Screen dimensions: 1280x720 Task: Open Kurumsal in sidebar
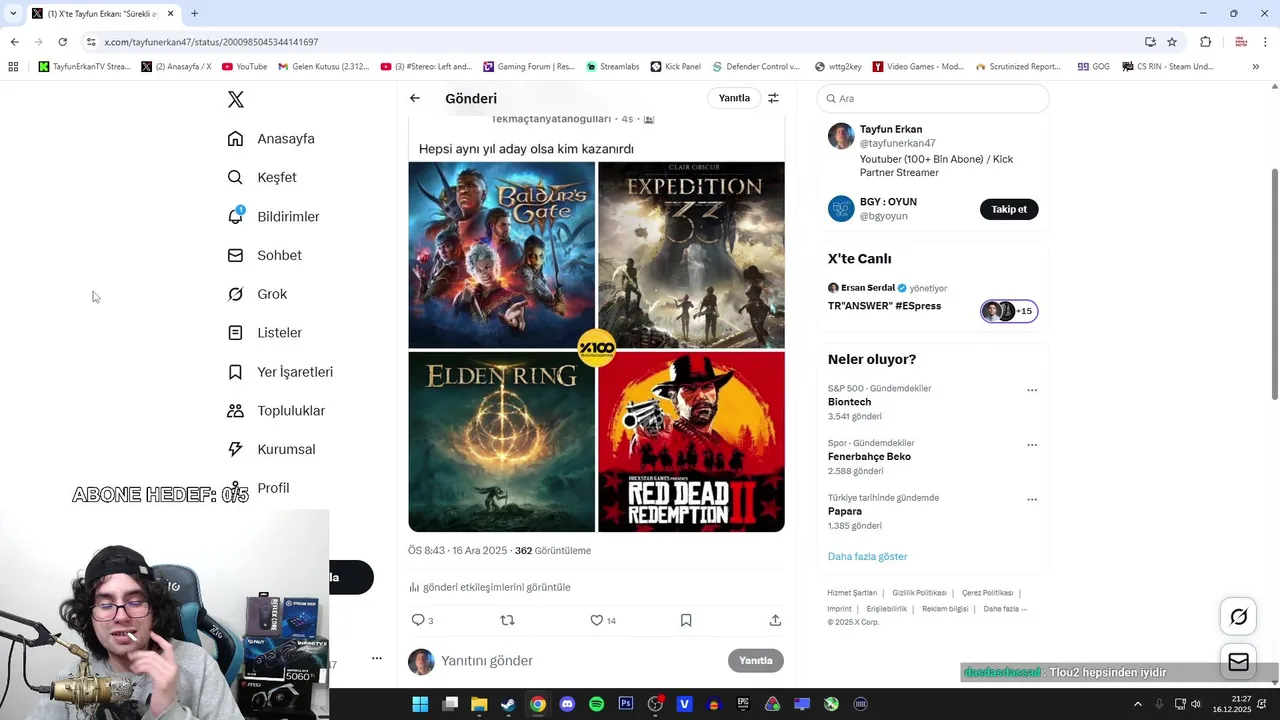coord(271,449)
